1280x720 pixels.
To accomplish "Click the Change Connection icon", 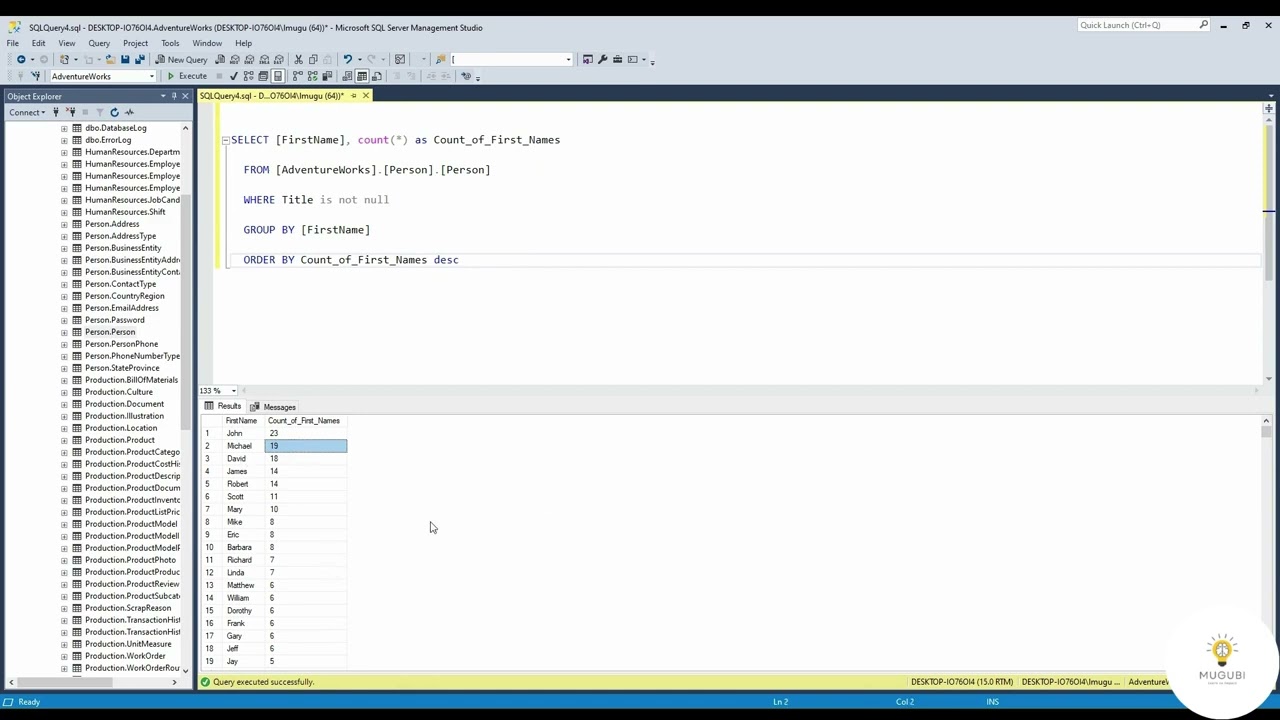I will tap(35, 76).
